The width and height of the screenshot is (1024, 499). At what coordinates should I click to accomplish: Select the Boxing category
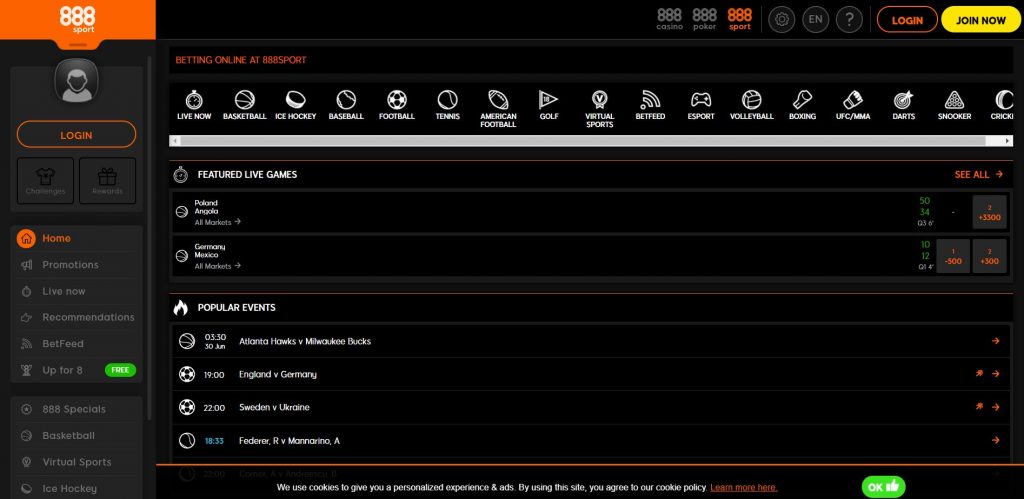click(802, 105)
